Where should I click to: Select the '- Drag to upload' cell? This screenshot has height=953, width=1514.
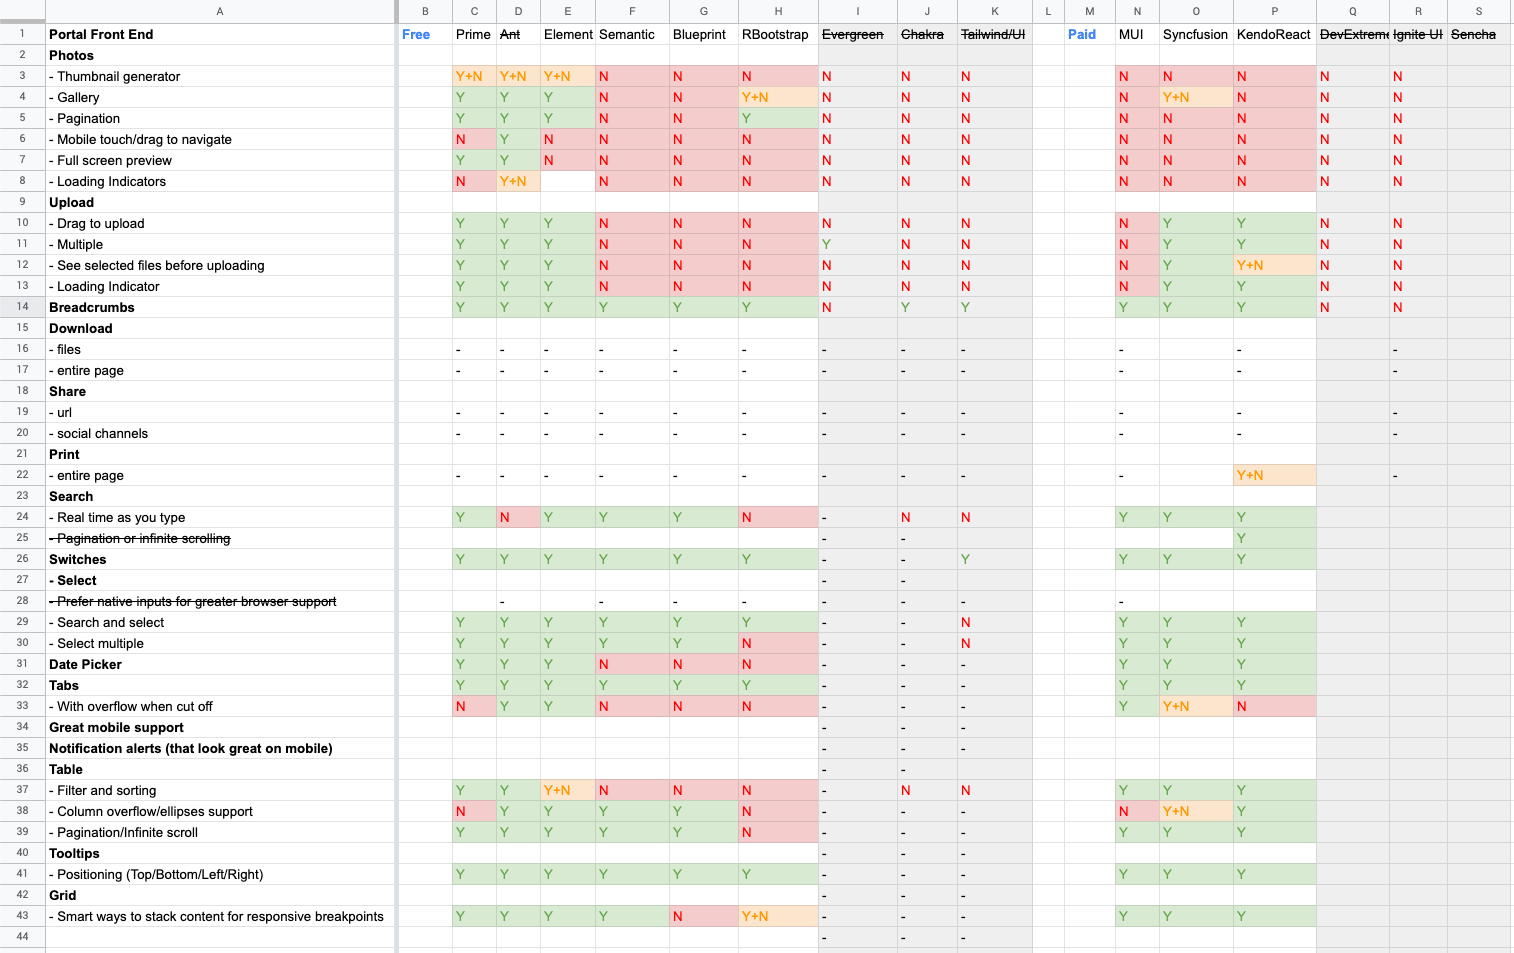[x=220, y=223]
